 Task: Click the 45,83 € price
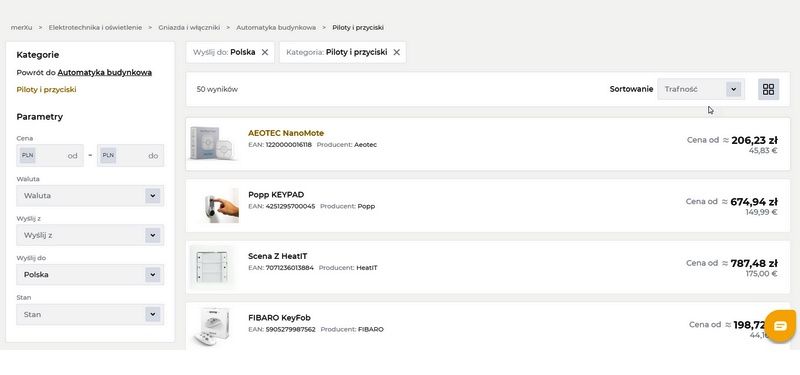click(763, 151)
